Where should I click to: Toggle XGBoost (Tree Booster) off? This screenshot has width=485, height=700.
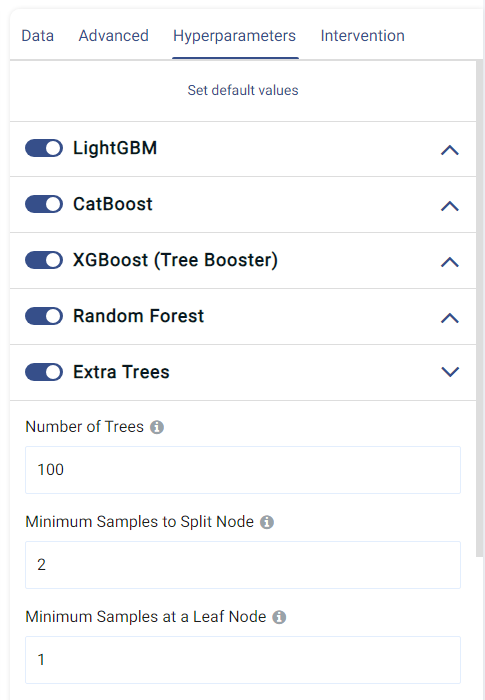click(44, 260)
